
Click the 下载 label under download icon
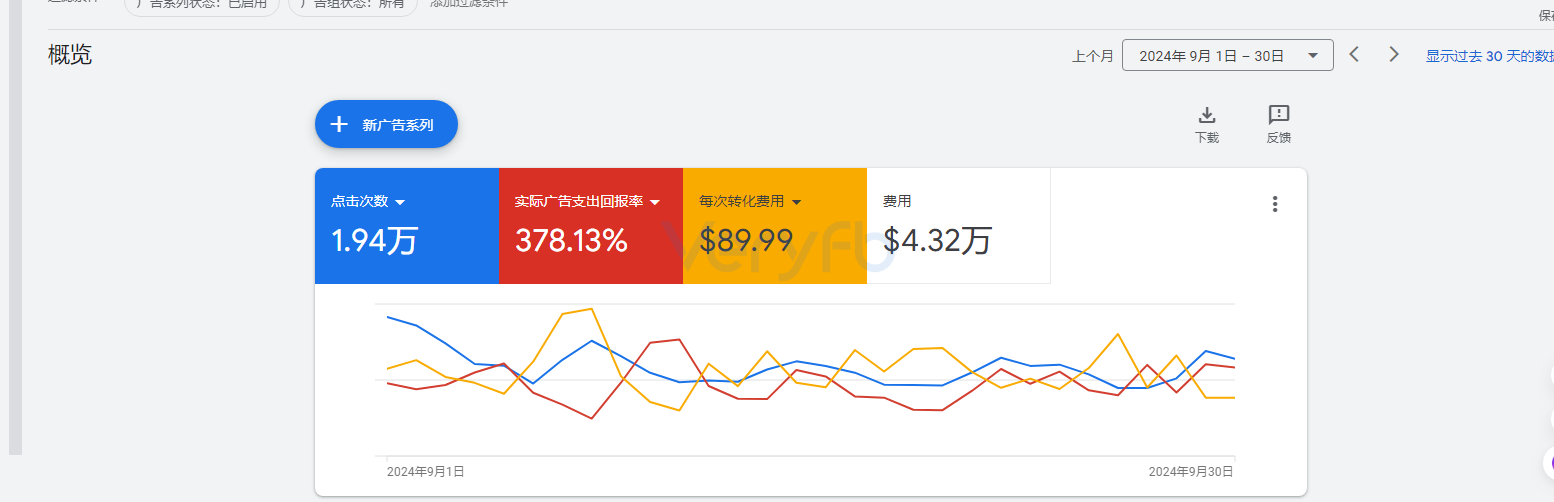(x=1207, y=138)
